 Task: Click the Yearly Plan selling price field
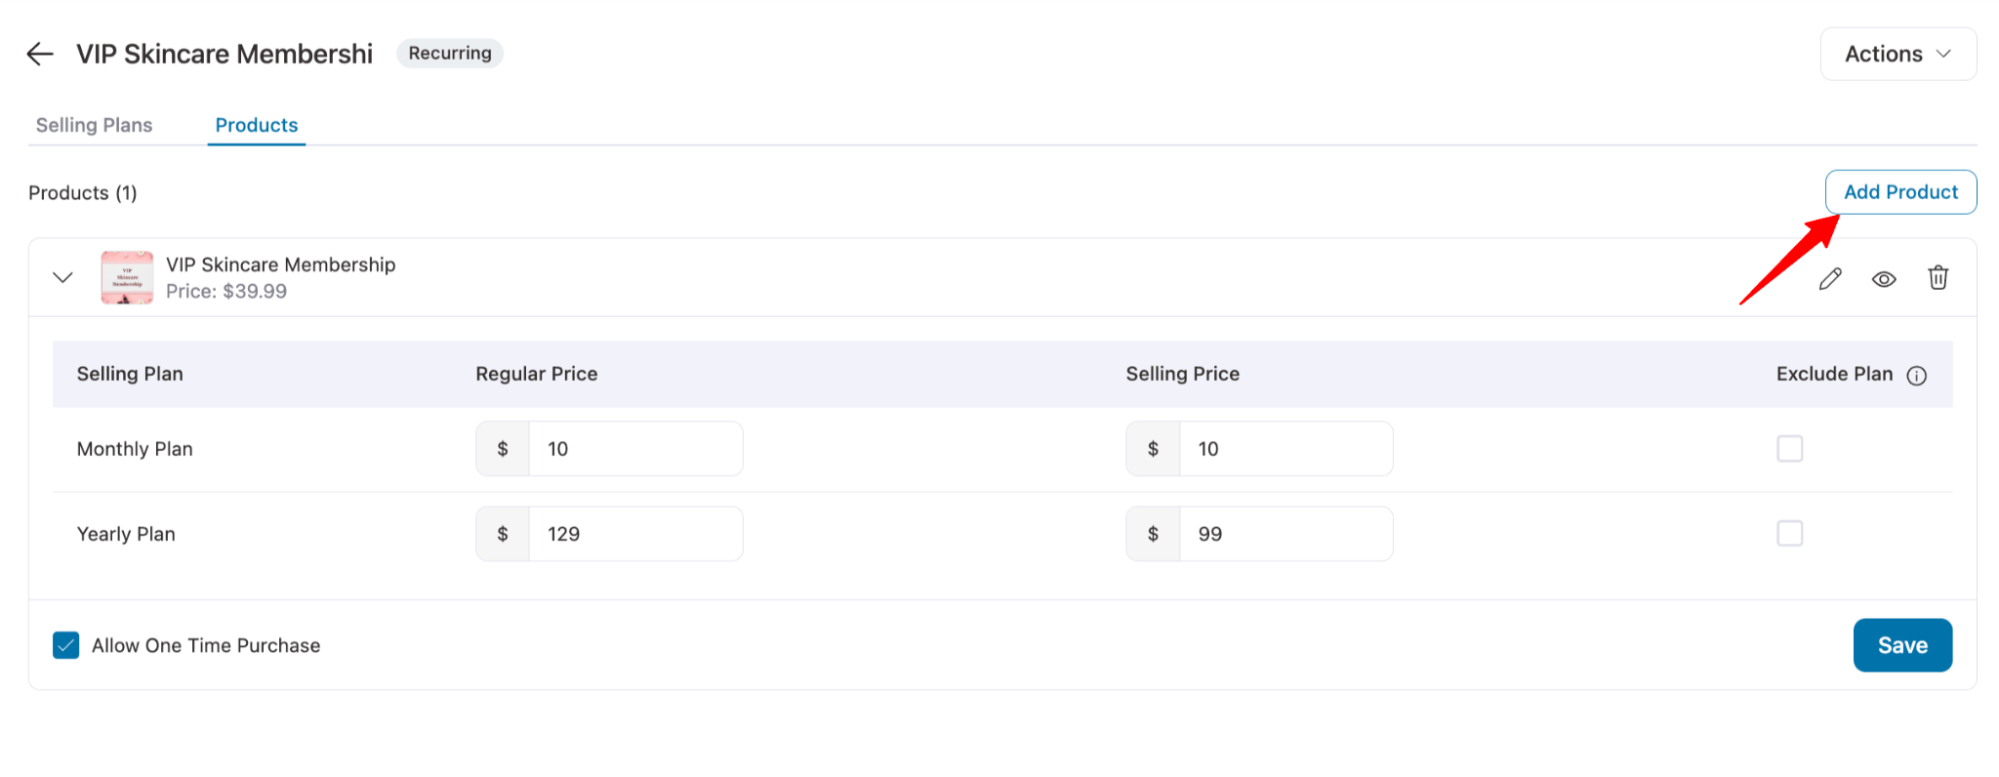point(1286,533)
